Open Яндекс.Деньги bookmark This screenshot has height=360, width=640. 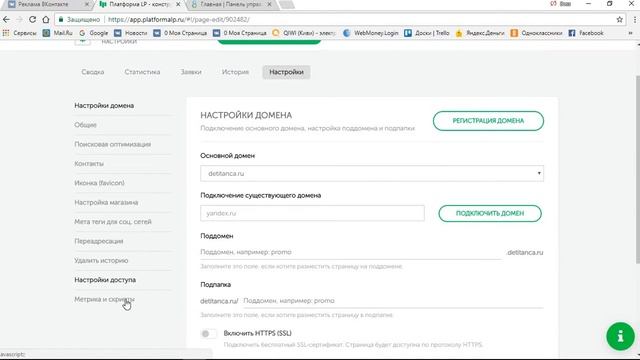point(480,33)
